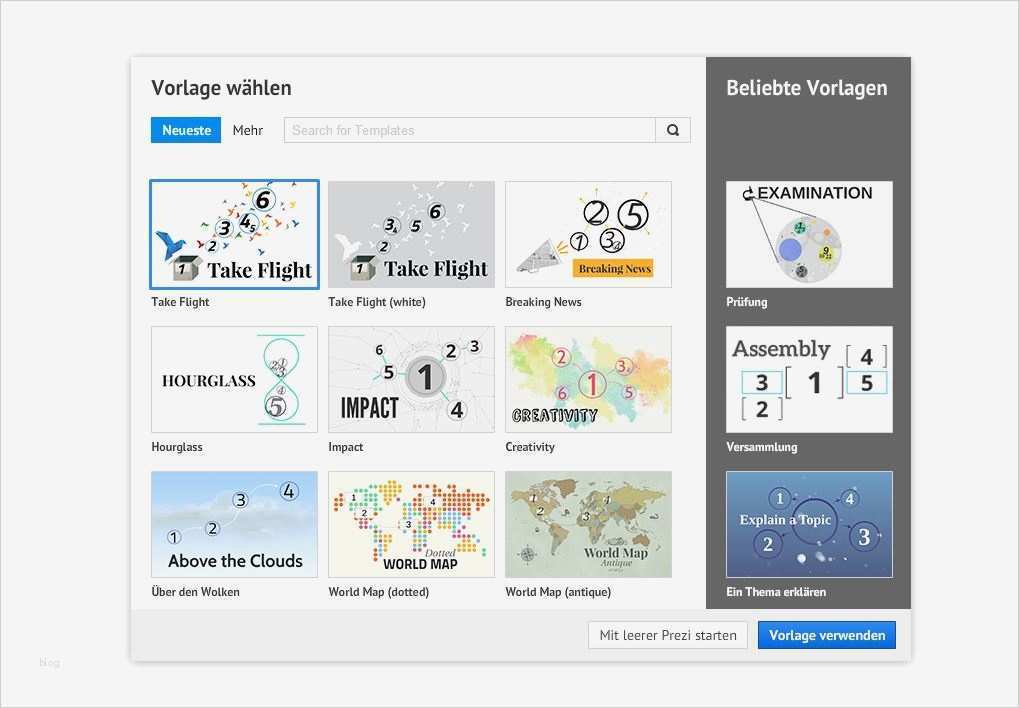Click the Vorlage wählen dialog heading
Viewport: 1019px width, 708px height.
click(x=221, y=88)
